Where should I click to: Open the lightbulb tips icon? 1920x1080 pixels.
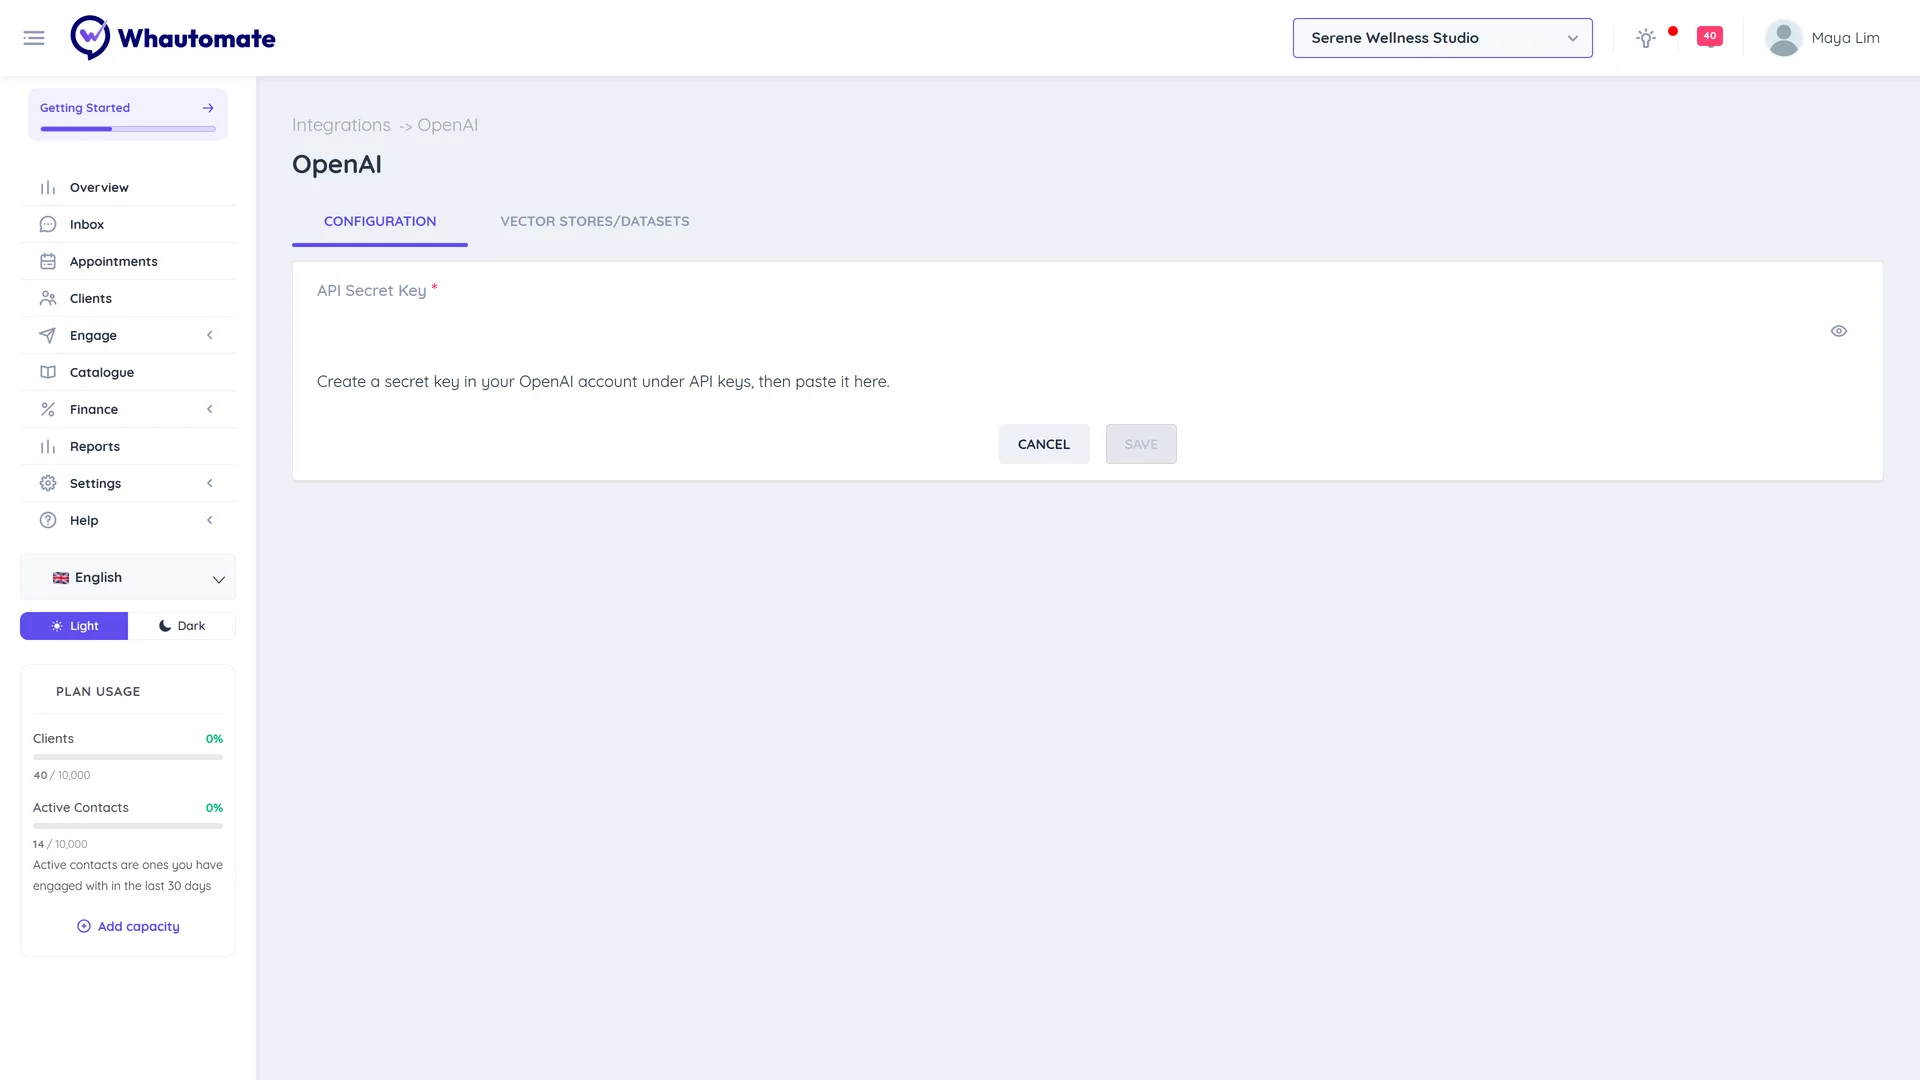[x=1645, y=38]
